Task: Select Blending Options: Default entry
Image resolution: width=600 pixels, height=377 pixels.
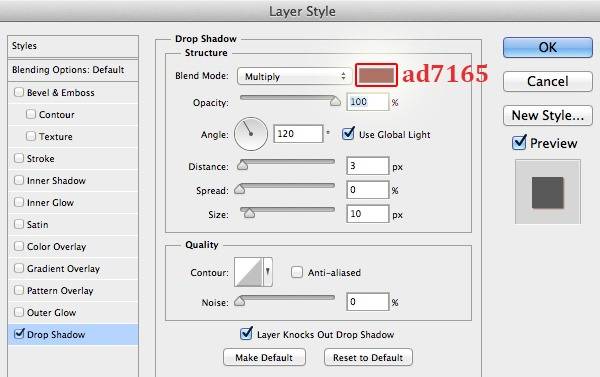Action: pyautogui.click(x=73, y=70)
